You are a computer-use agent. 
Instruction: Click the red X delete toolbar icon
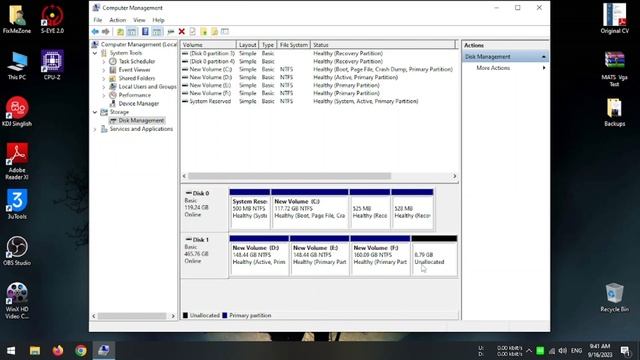[182, 31]
